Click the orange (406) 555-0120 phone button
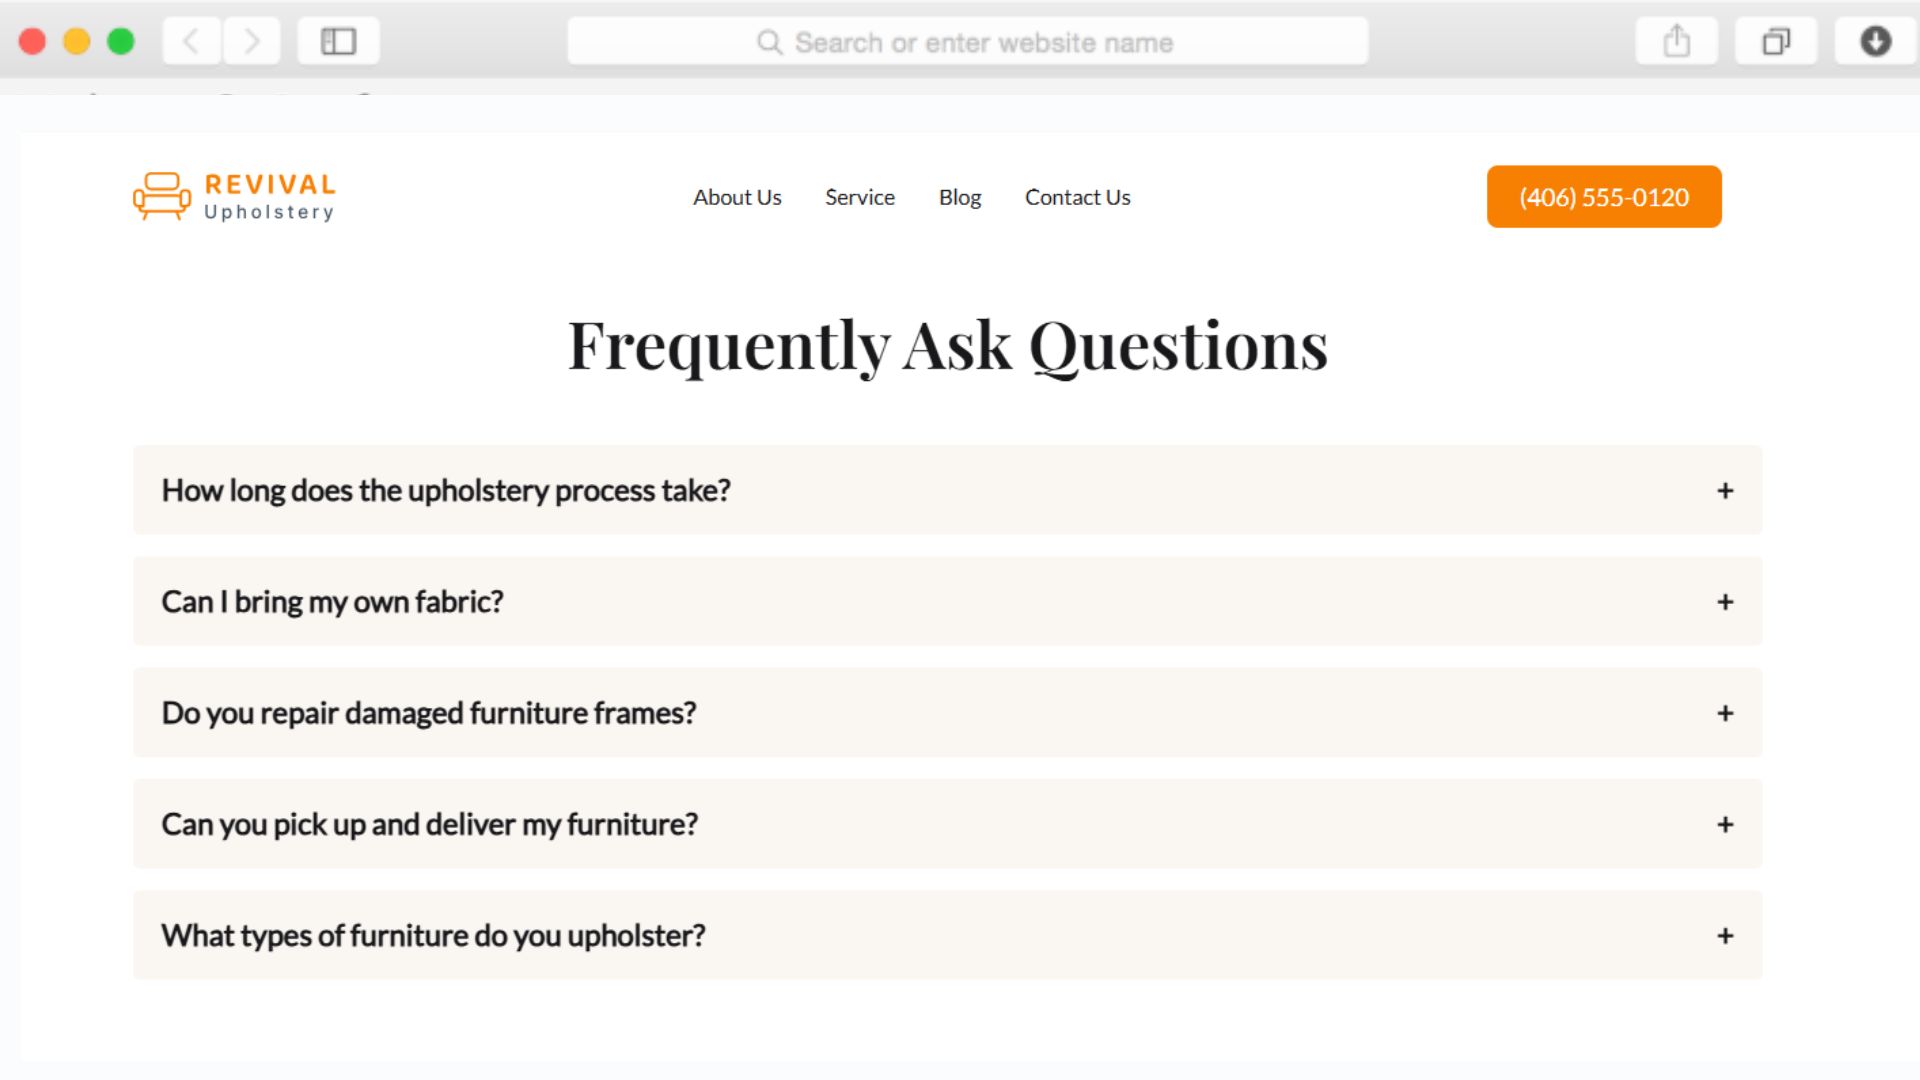Screen dimensions: 1920x1080 click(1603, 197)
